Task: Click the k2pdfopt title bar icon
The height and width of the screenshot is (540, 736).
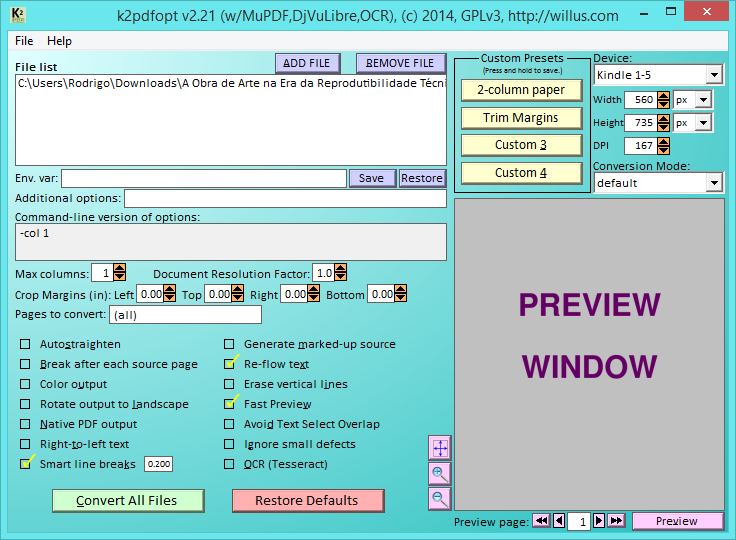Action: click(18, 14)
